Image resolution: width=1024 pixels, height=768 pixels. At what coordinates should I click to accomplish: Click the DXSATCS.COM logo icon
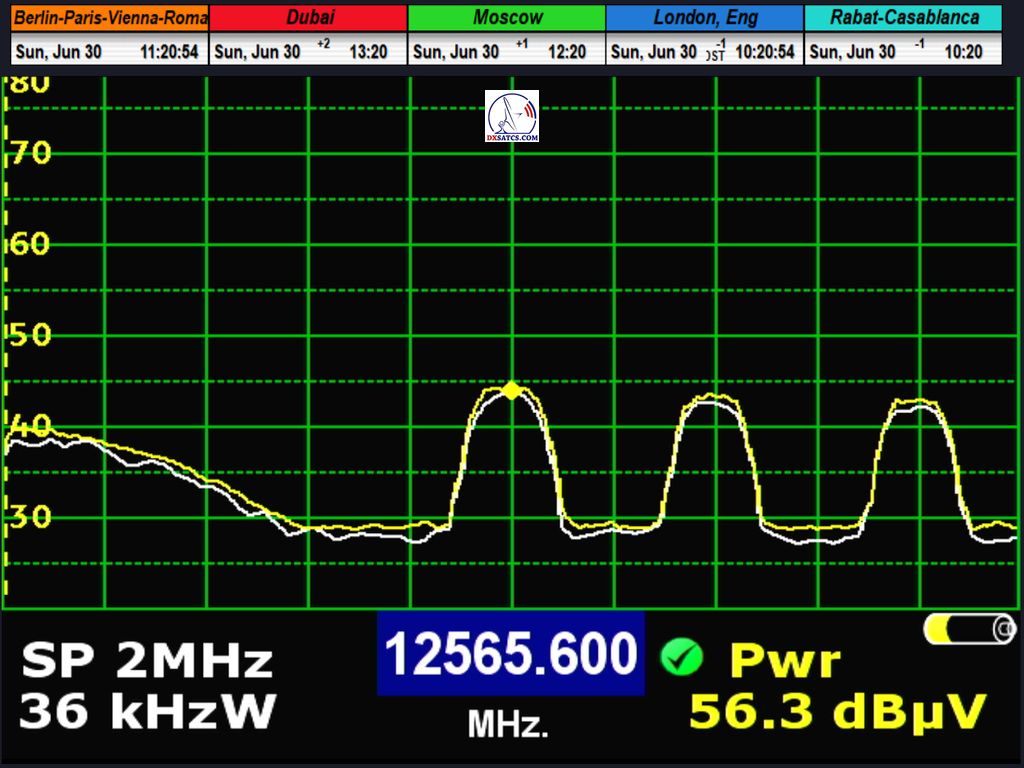tap(512, 116)
